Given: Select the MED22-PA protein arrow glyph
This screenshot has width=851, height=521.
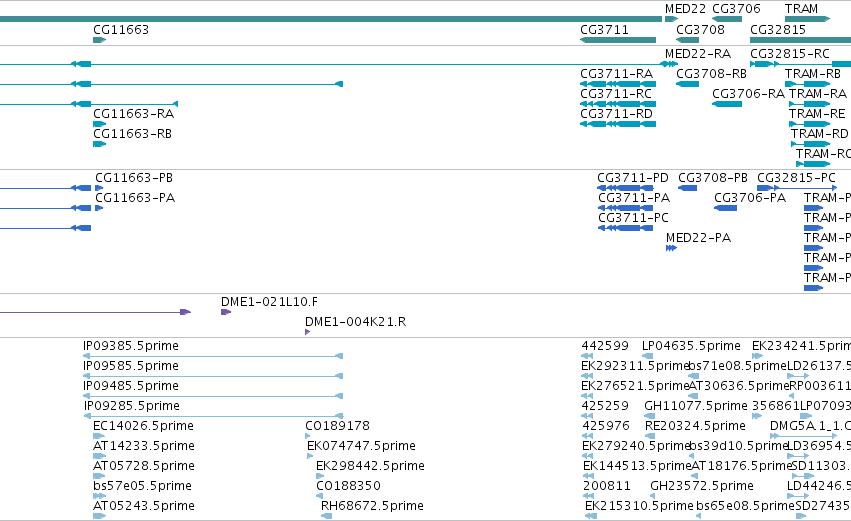Looking at the screenshot, I should [x=671, y=249].
